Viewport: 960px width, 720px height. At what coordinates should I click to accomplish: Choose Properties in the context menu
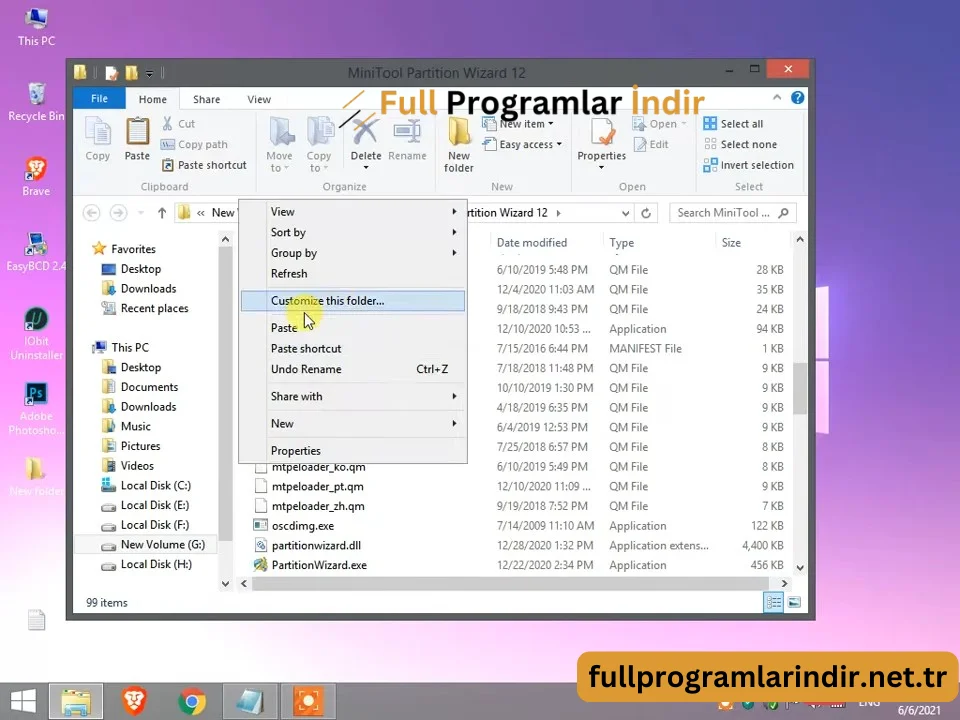(353, 451)
